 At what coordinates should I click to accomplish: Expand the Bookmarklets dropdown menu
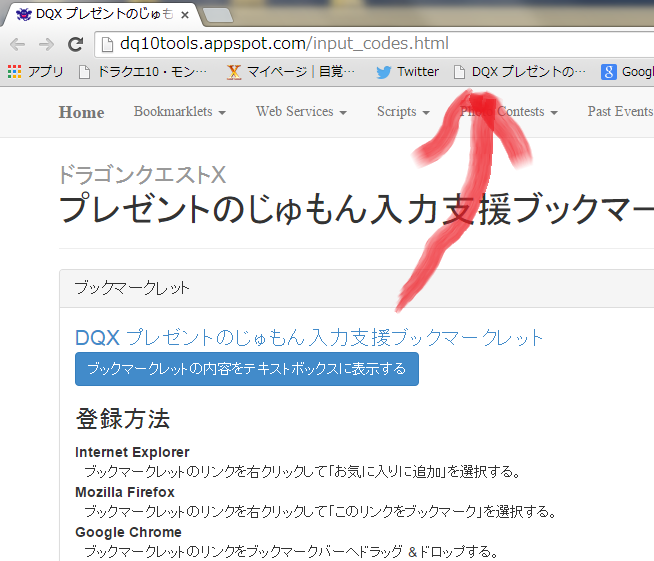pyautogui.click(x=180, y=112)
